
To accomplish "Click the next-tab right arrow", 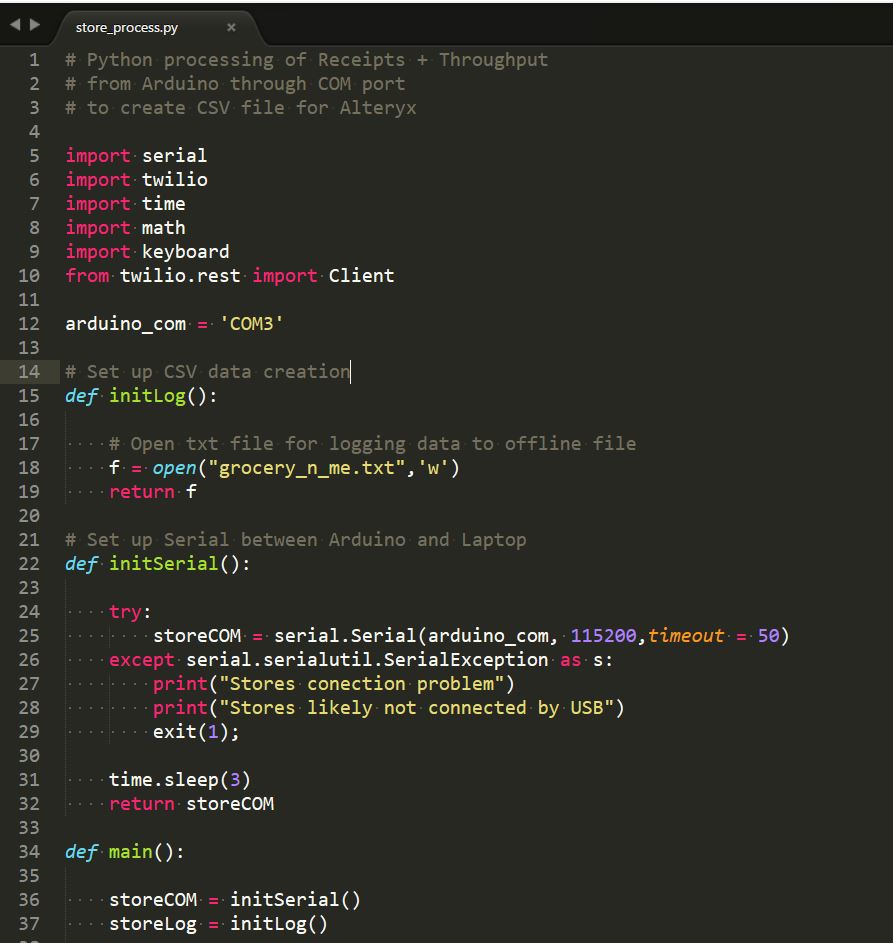I will [35, 25].
